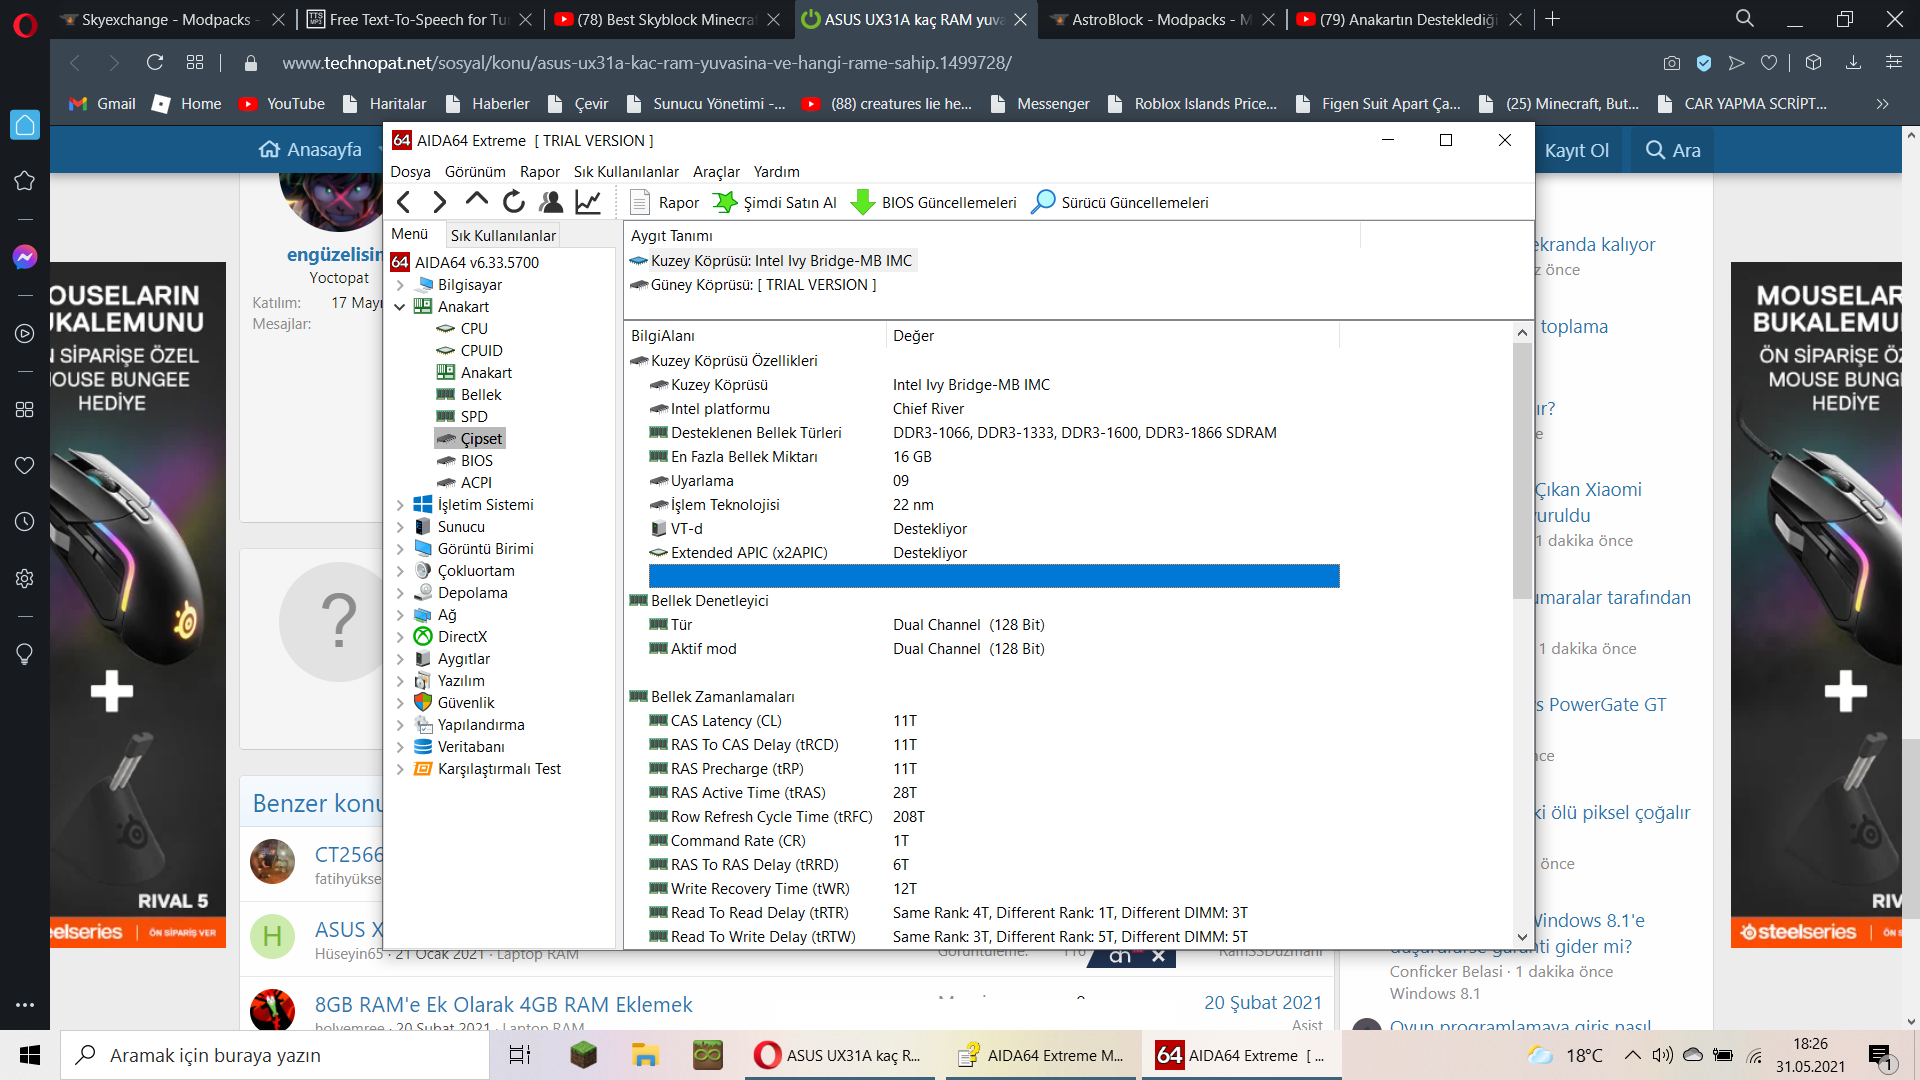Click the graph chart toolbar icon
Viewport: 1920px width, 1080px height.
tap(588, 202)
